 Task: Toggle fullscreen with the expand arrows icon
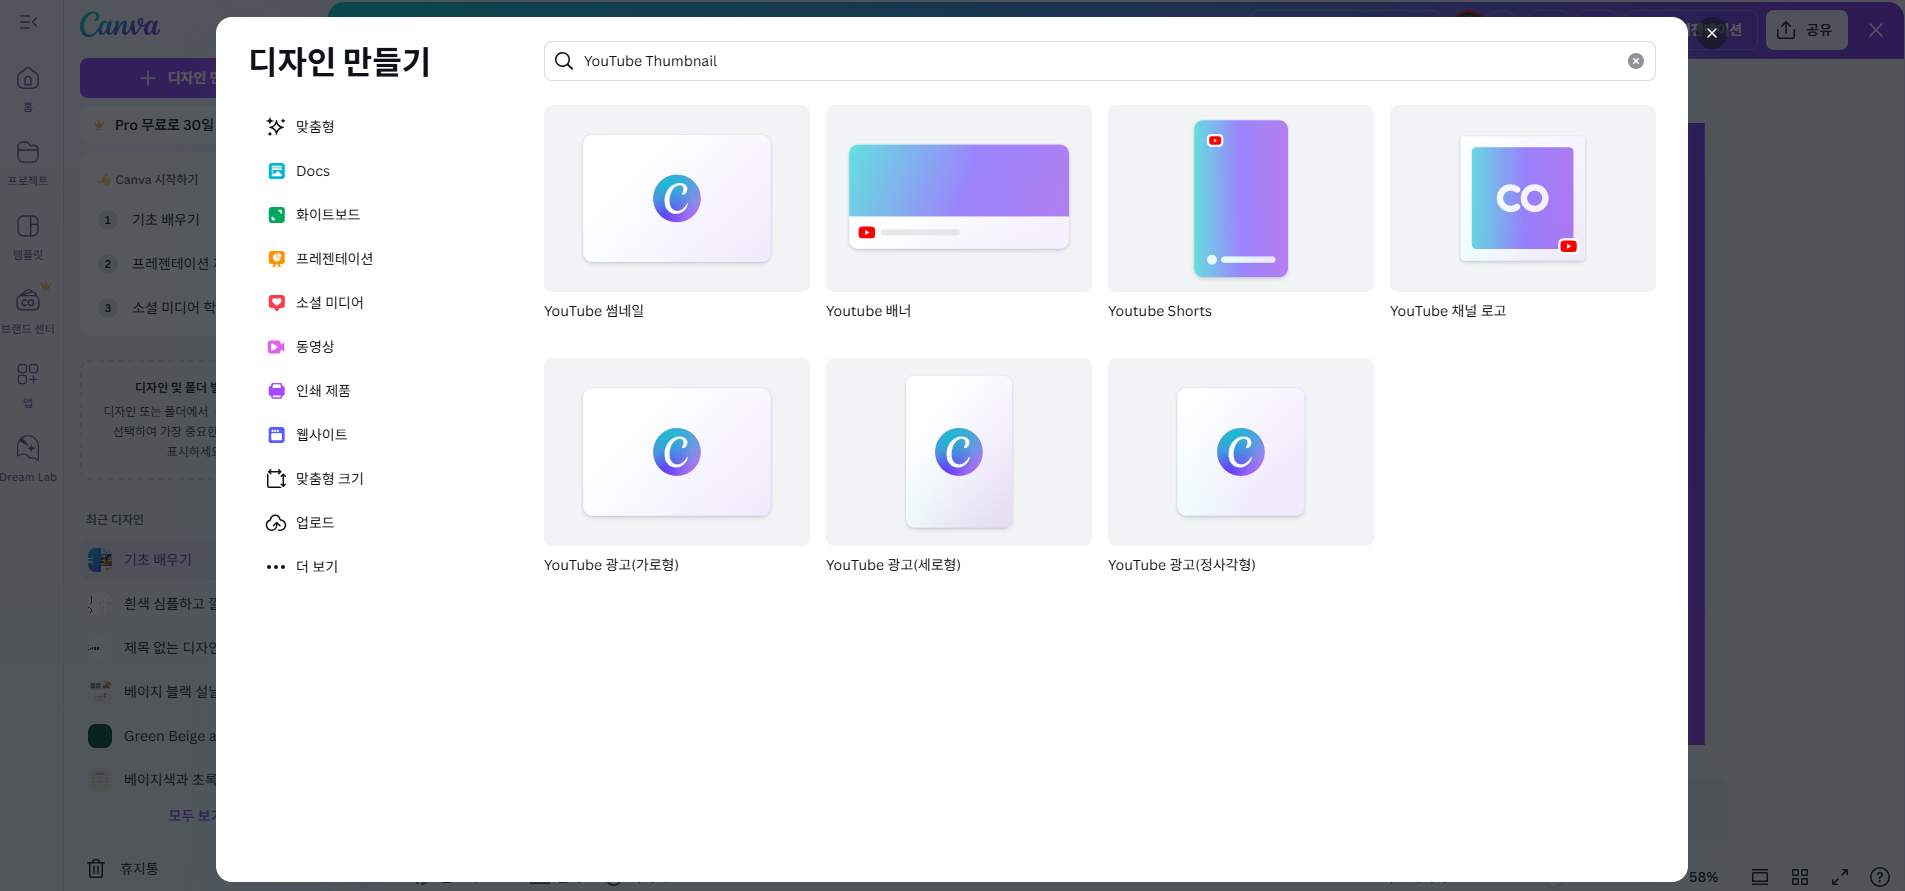tap(1840, 877)
